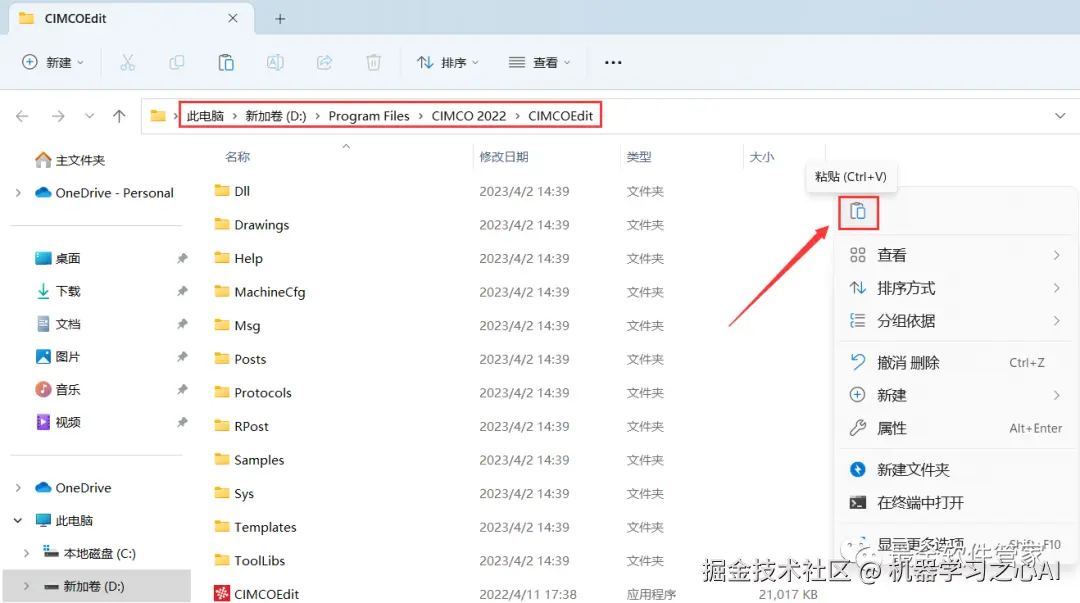Choose 新建文件夹 in context menu
This screenshot has height=603, width=1080.
point(955,469)
